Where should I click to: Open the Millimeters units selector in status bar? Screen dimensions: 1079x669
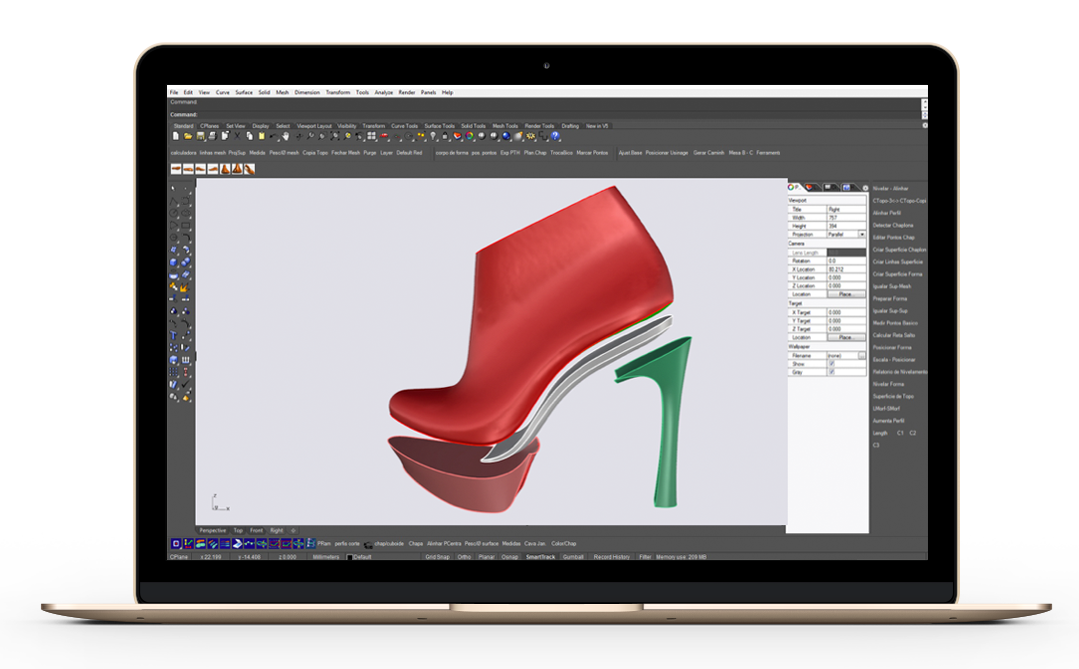(x=326, y=557)
